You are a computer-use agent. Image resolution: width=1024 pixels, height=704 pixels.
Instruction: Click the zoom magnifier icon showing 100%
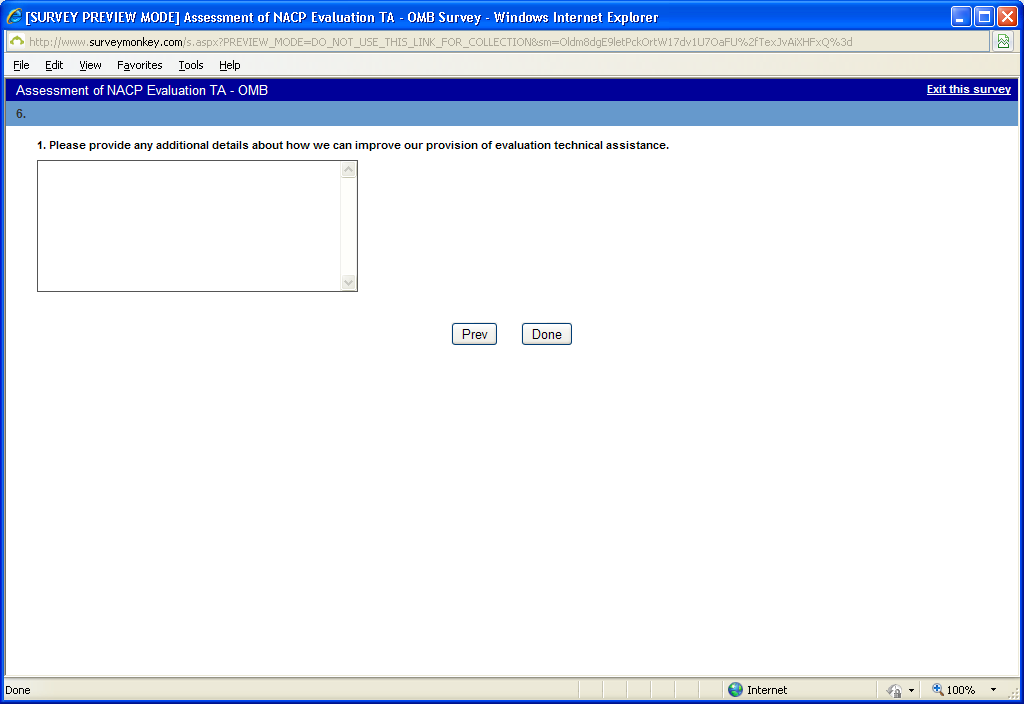(x=938, y=689)
